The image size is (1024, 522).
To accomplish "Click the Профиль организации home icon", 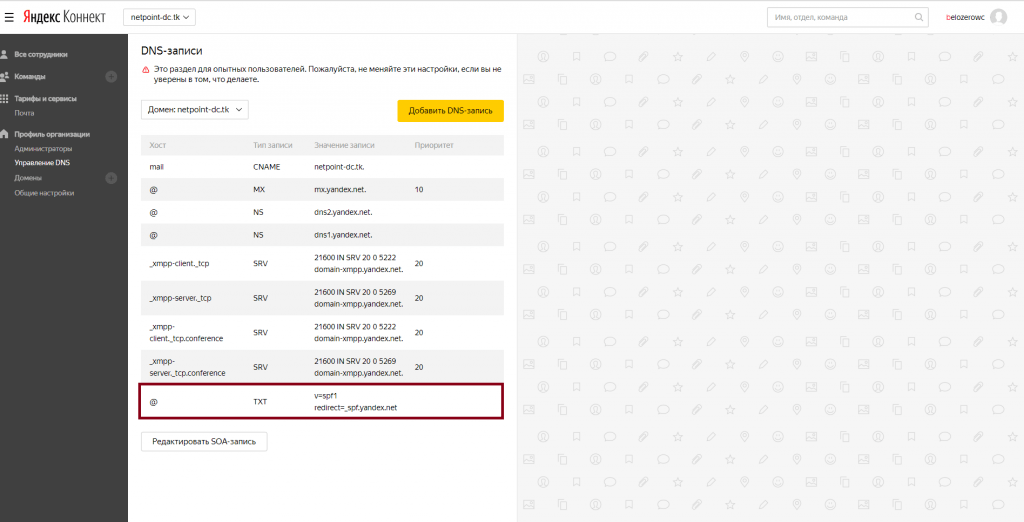I will click(5, 134).
